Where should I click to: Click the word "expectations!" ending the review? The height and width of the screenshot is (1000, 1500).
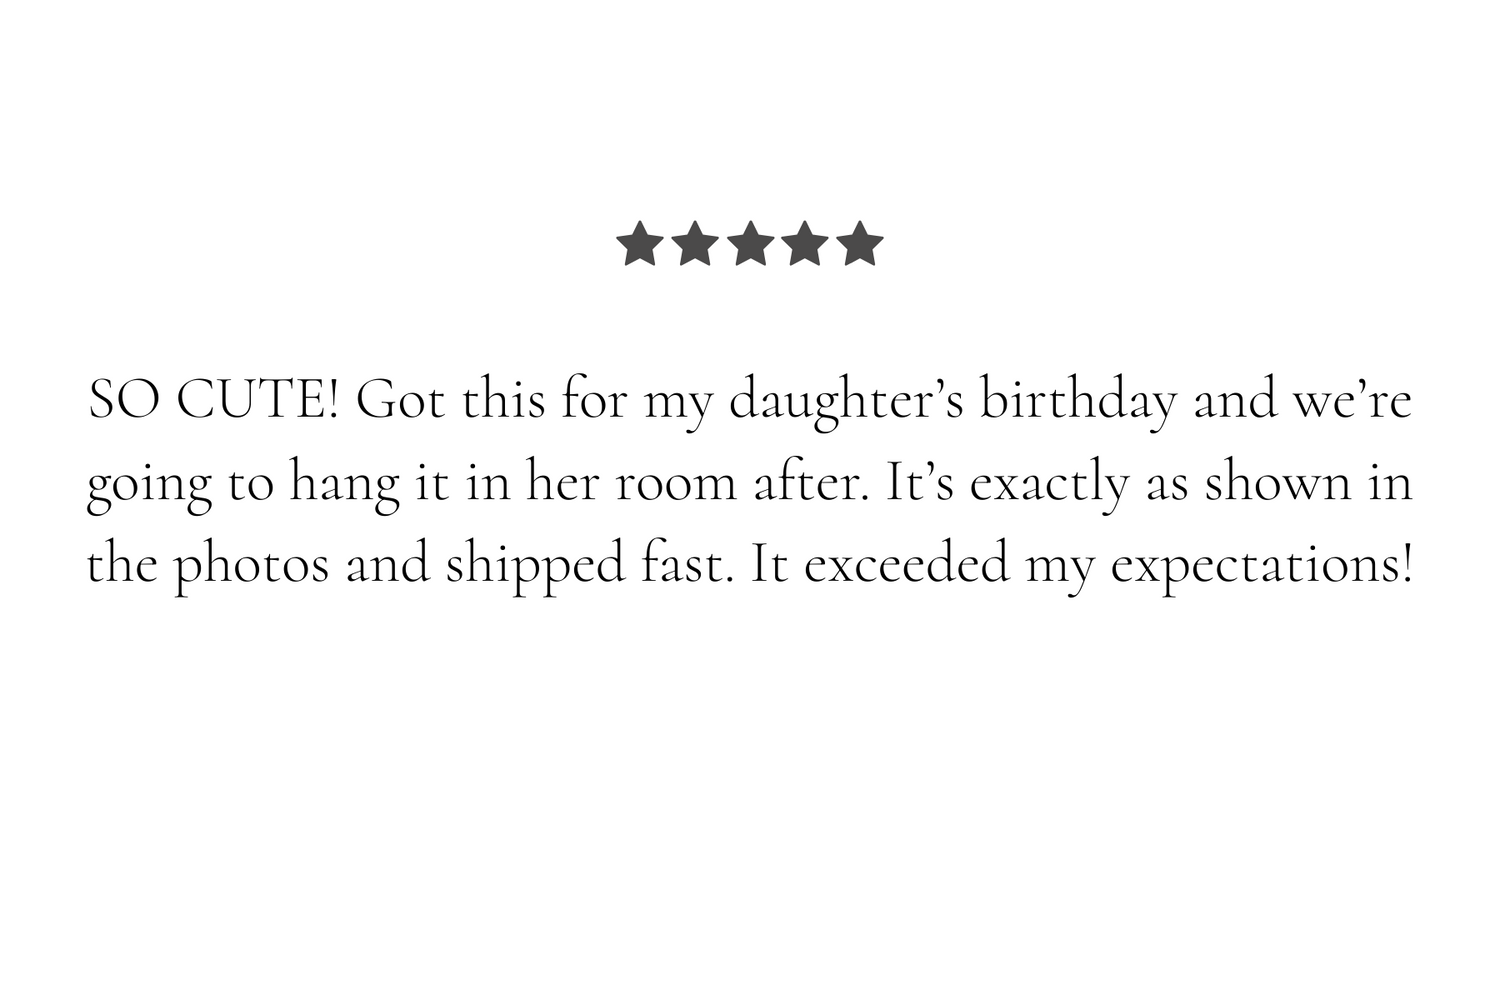[x=1262, y=566]
